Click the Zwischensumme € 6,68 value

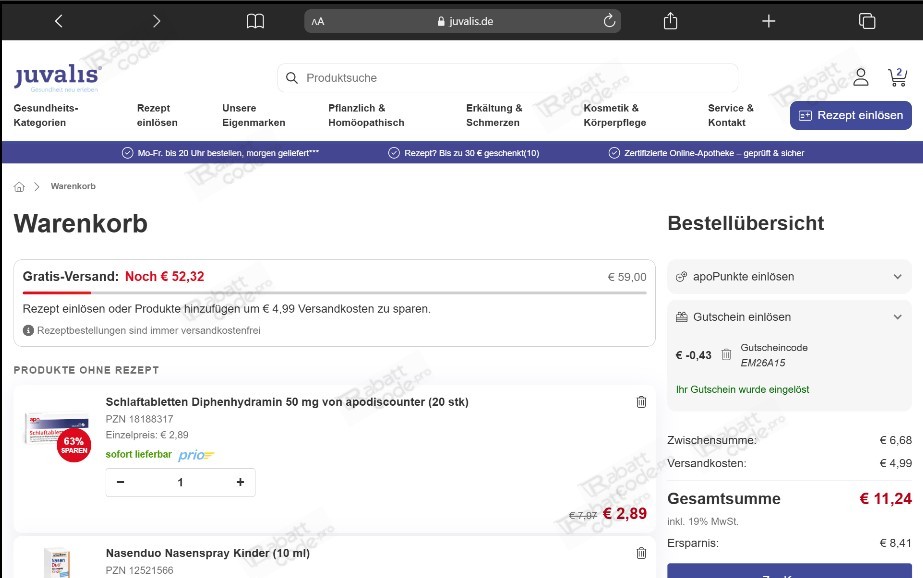[895, 440]
